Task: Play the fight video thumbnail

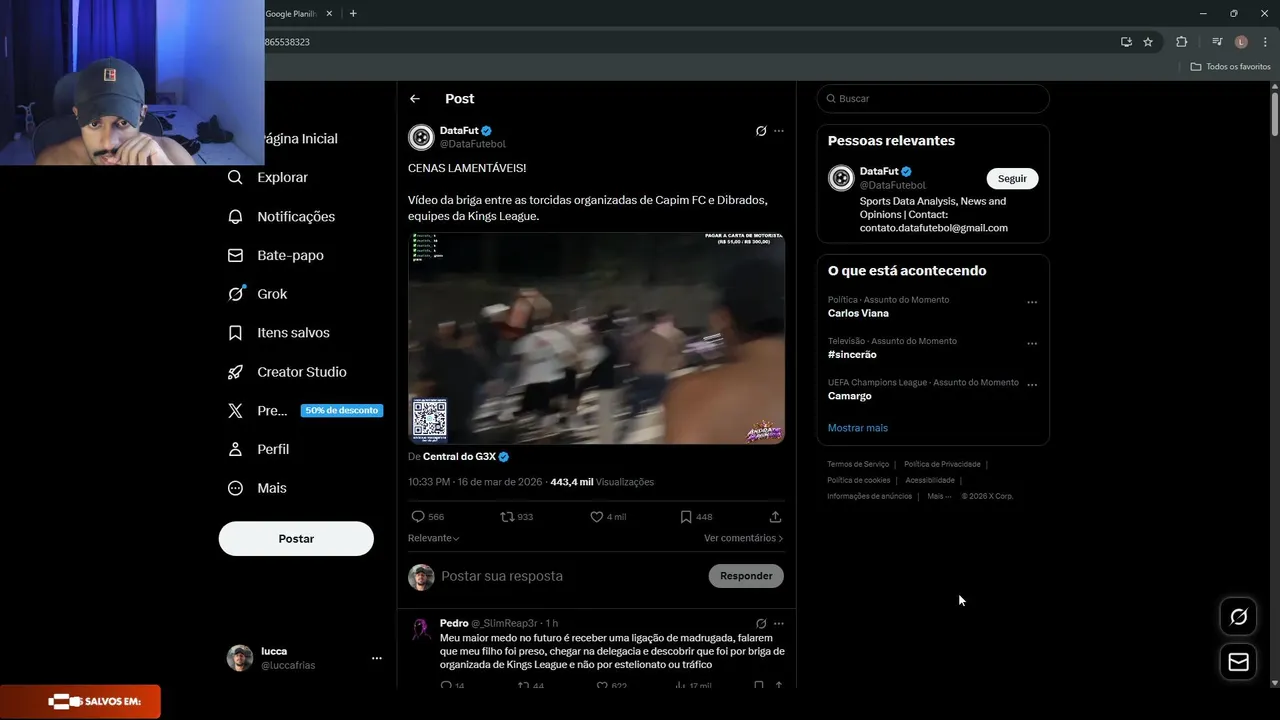Action: click(596, 338)
